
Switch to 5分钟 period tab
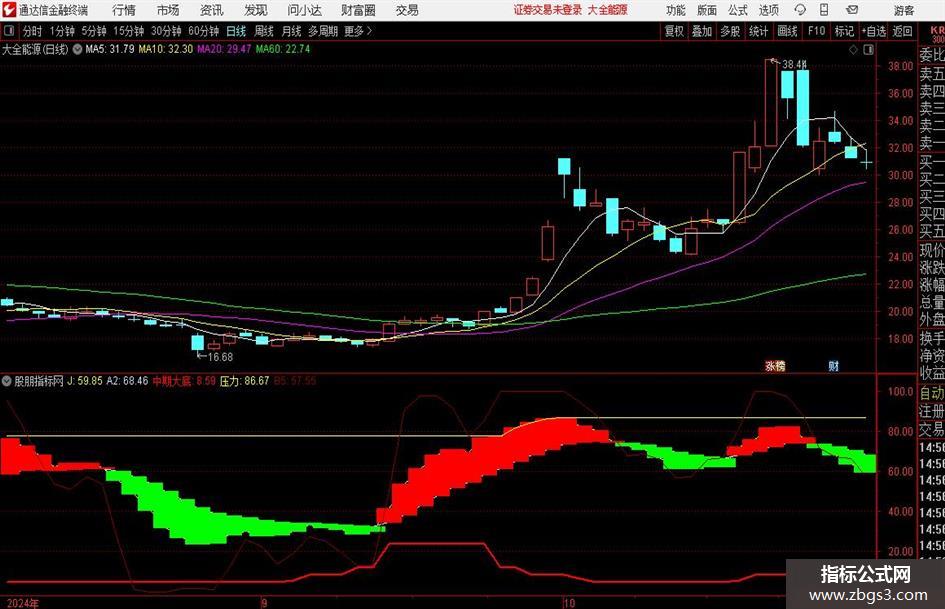coord(94,31)
